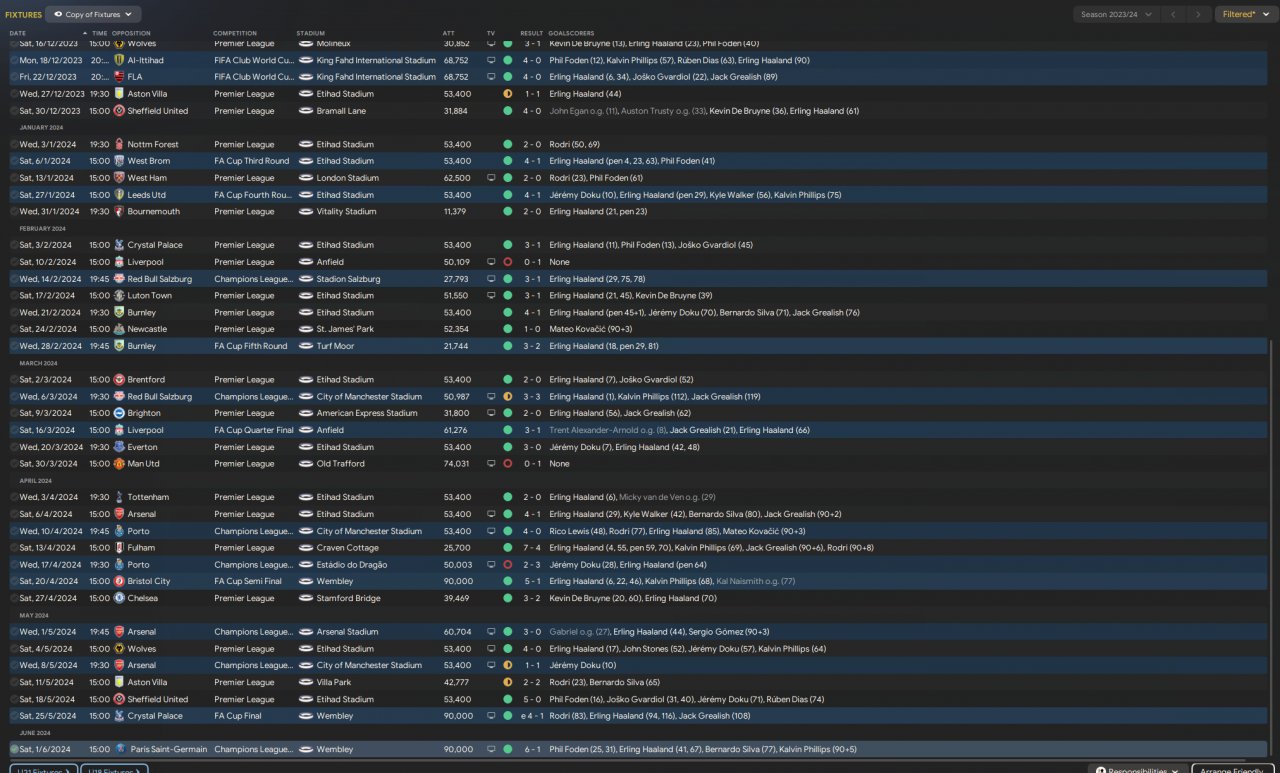Screen dimensions: 1280x773
Task: Click the Brighton club crest
Action: (x=119, y=413)
